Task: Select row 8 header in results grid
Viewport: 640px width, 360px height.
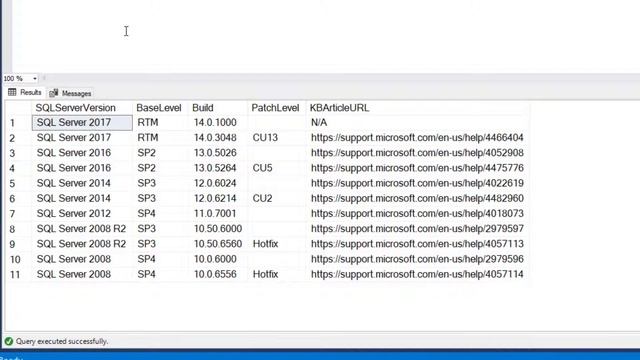Action: tap(18, 229)
